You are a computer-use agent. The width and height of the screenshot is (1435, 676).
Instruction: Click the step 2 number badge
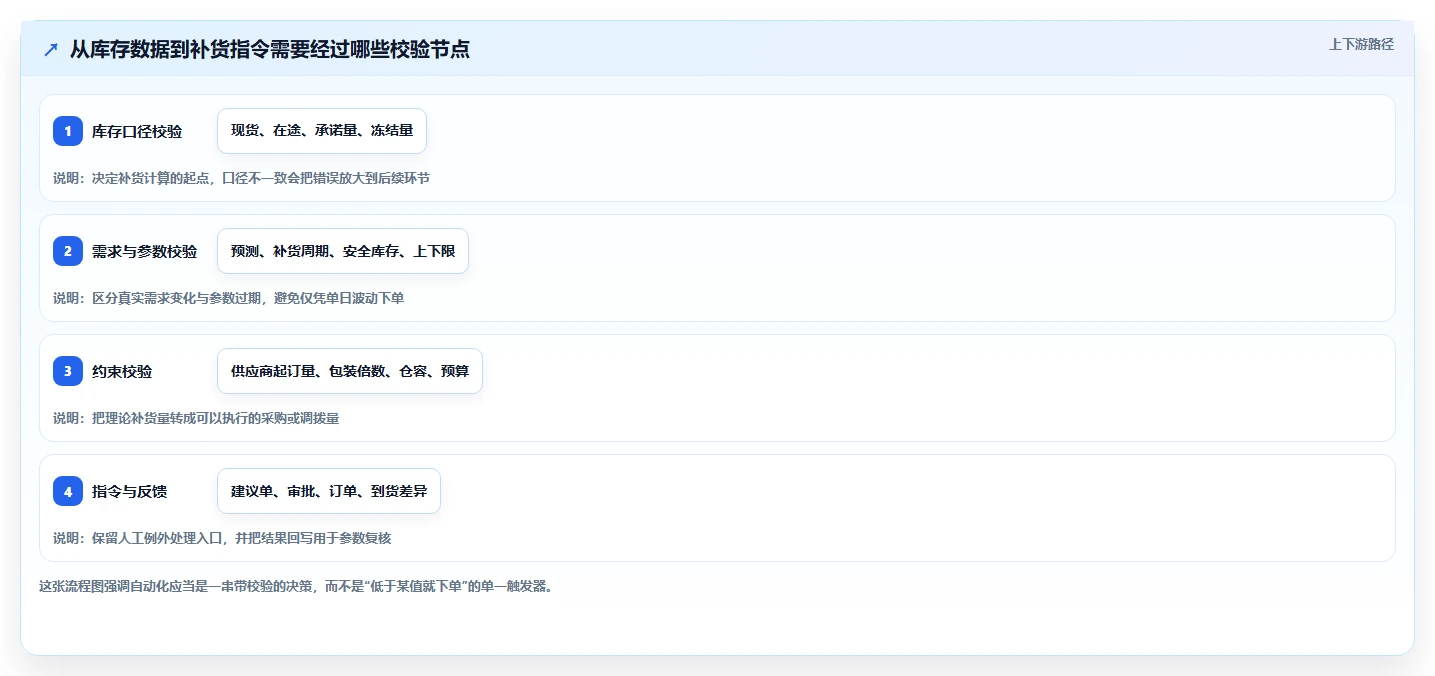[68, 251]
